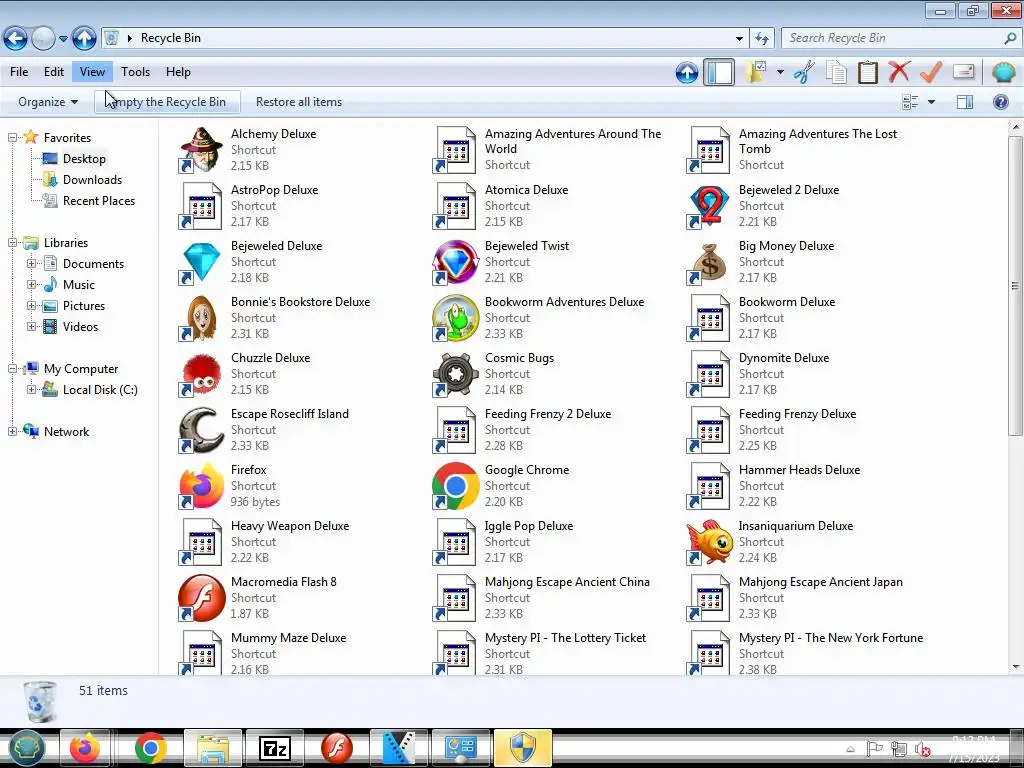Click Restore all items
This screenshot has height=768, width=1024.
[298, 102]
